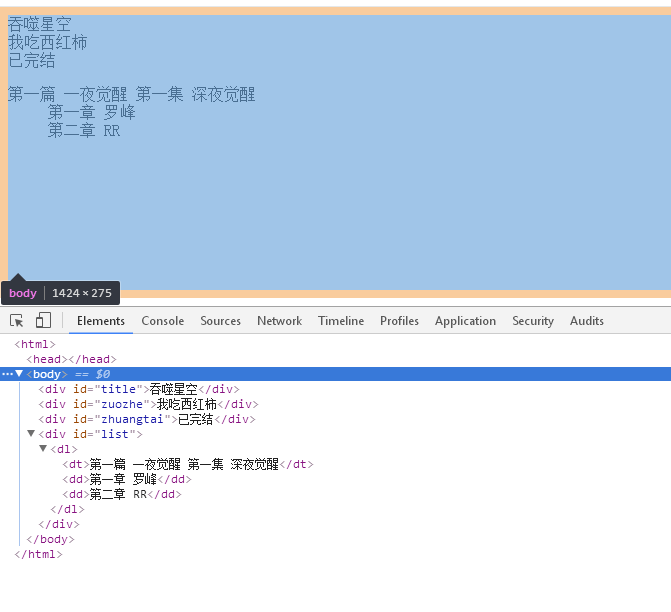Open the Application tab
This screenshot has width=671, height=612.
pyautogui.click(x=465, y=321)
